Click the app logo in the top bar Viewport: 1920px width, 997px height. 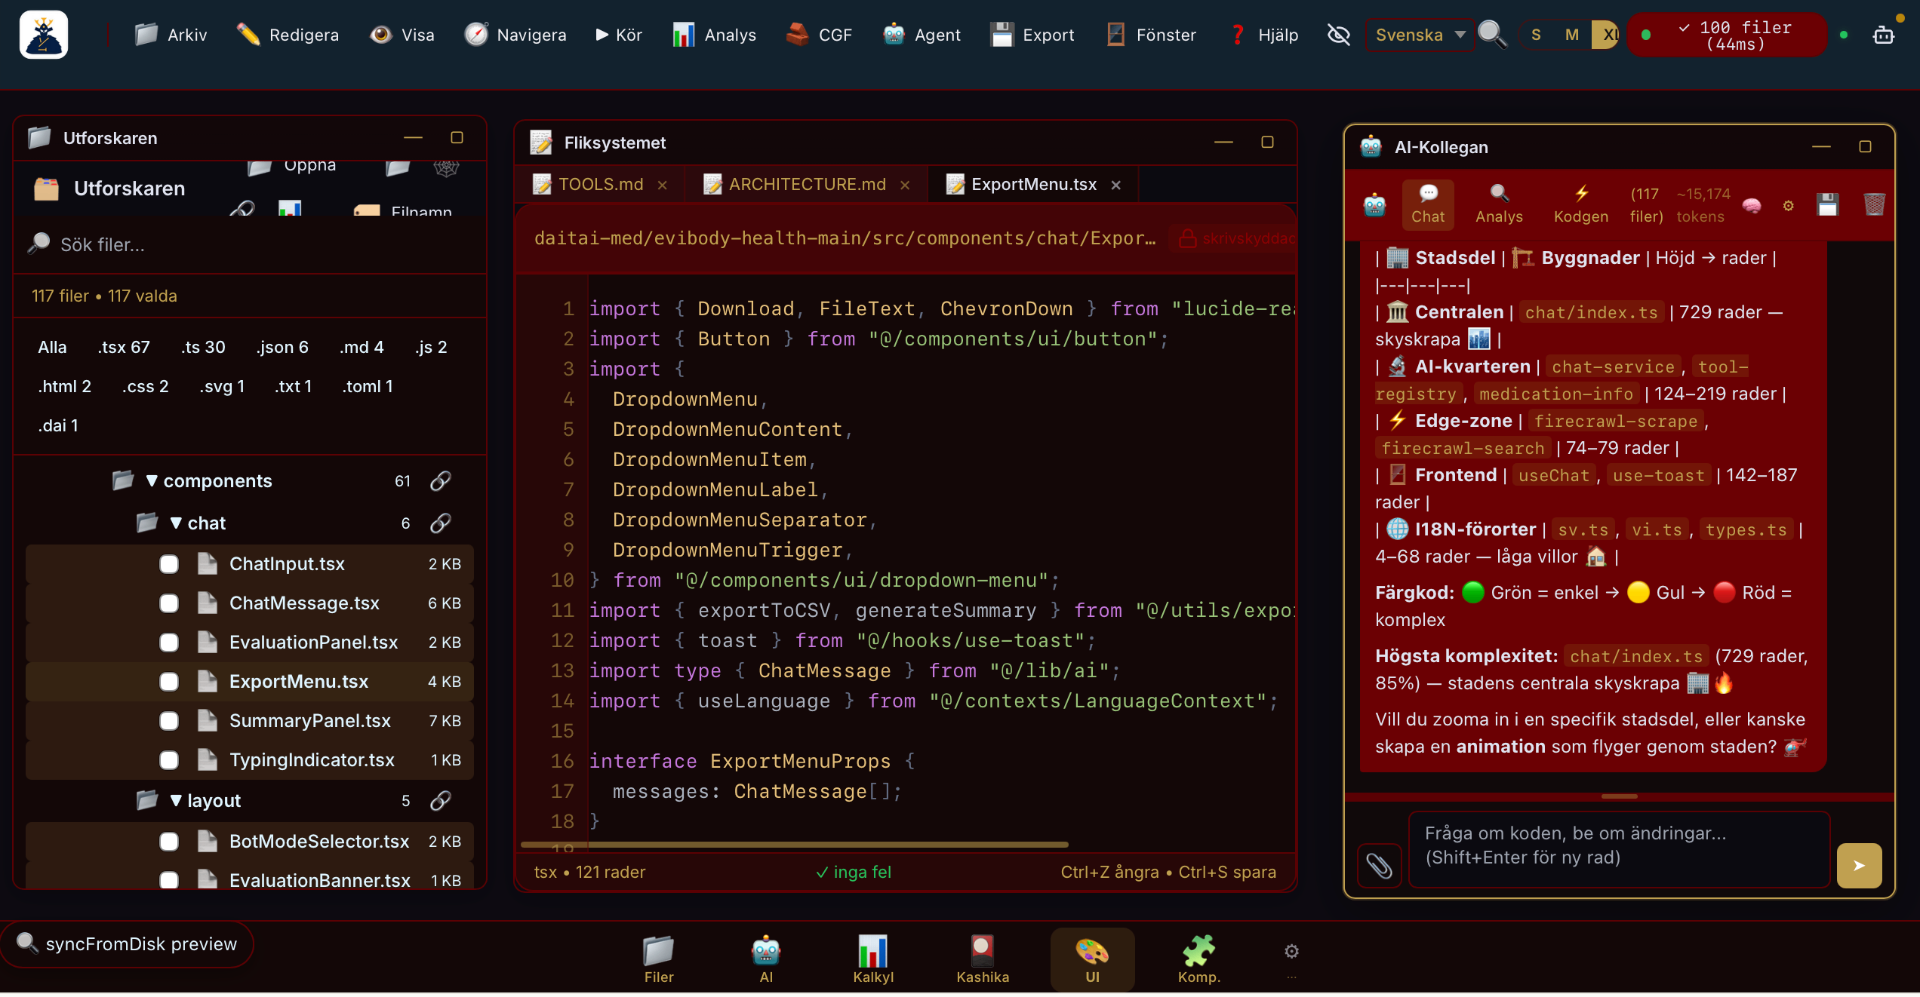tap(44, 35)
